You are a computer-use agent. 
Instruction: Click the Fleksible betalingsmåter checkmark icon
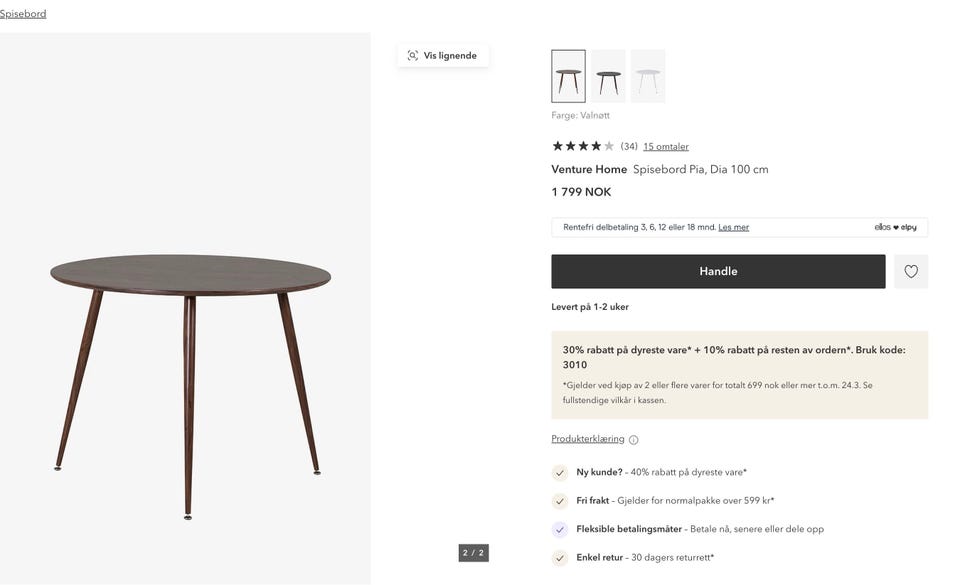(x=560, y=529)
